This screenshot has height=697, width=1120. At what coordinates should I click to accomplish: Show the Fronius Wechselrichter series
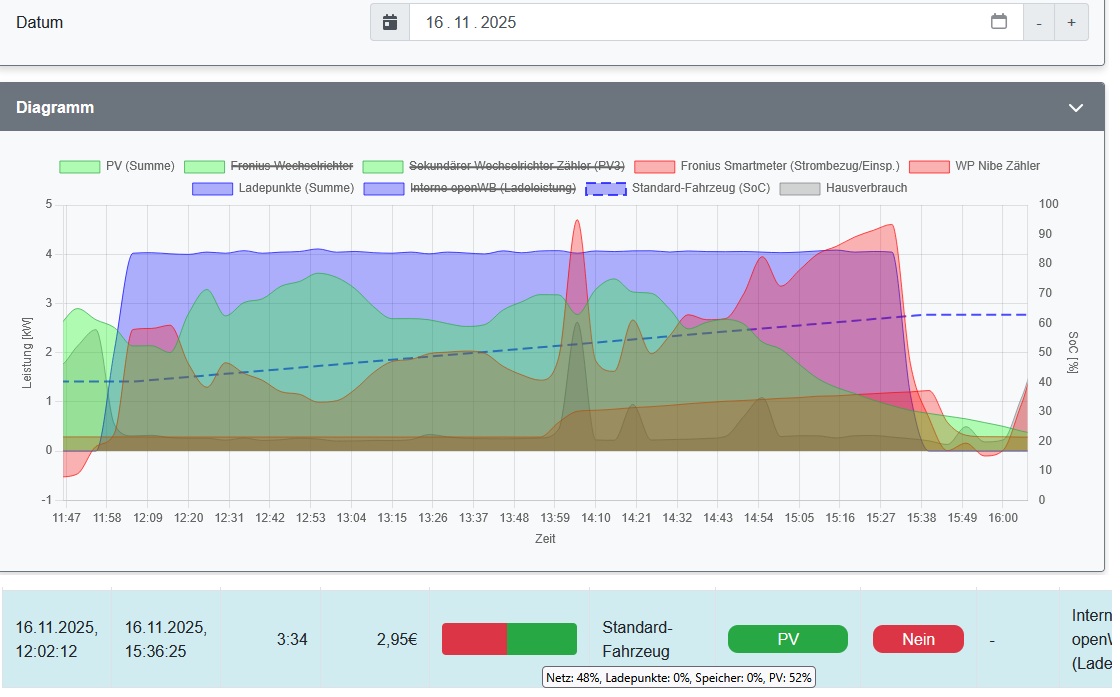tap(269, 166)
